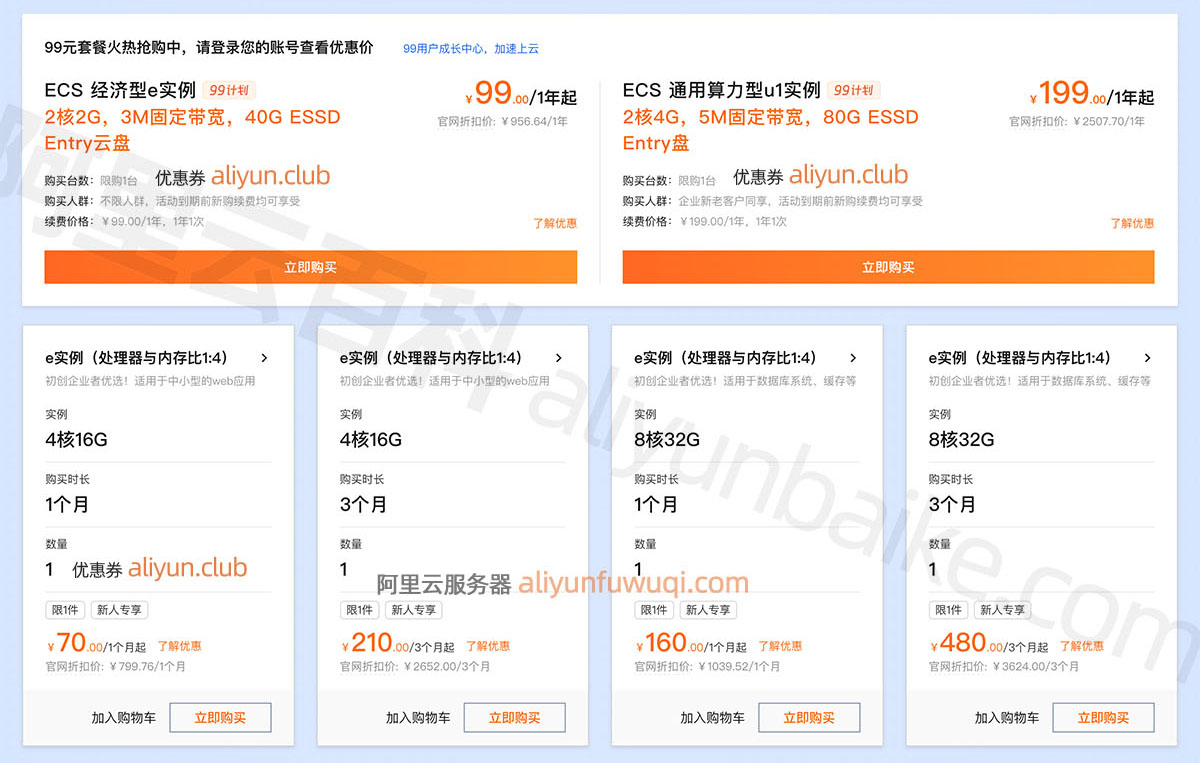This screenshot has width=1200, height=763.
Task: Click 限1件 tag on the ¥480 card
Action: (x=948, y=610)
